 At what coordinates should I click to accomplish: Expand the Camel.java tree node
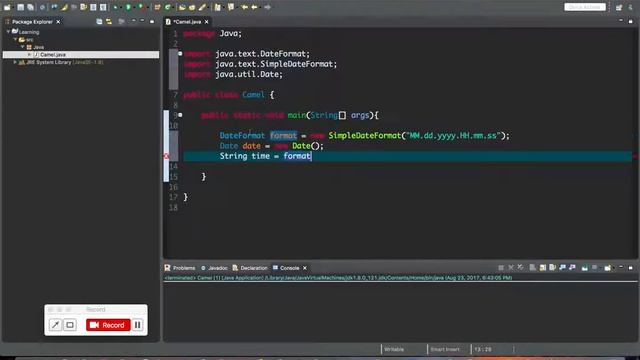[29, 54]
